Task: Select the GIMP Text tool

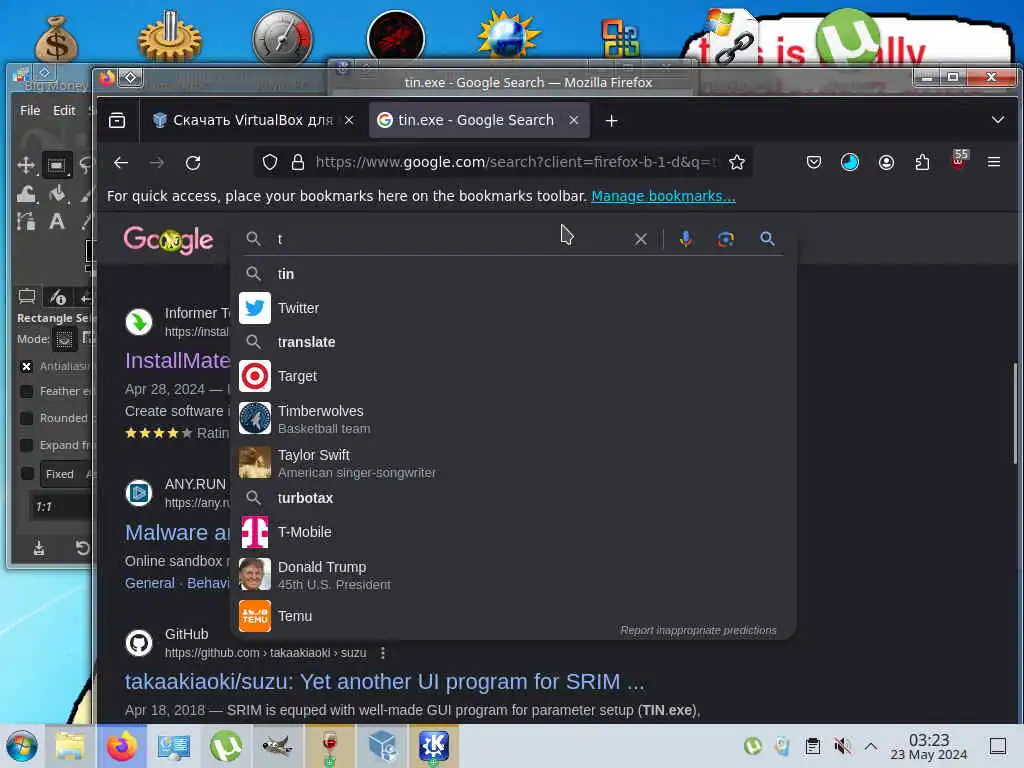Action: coord(57,221)
